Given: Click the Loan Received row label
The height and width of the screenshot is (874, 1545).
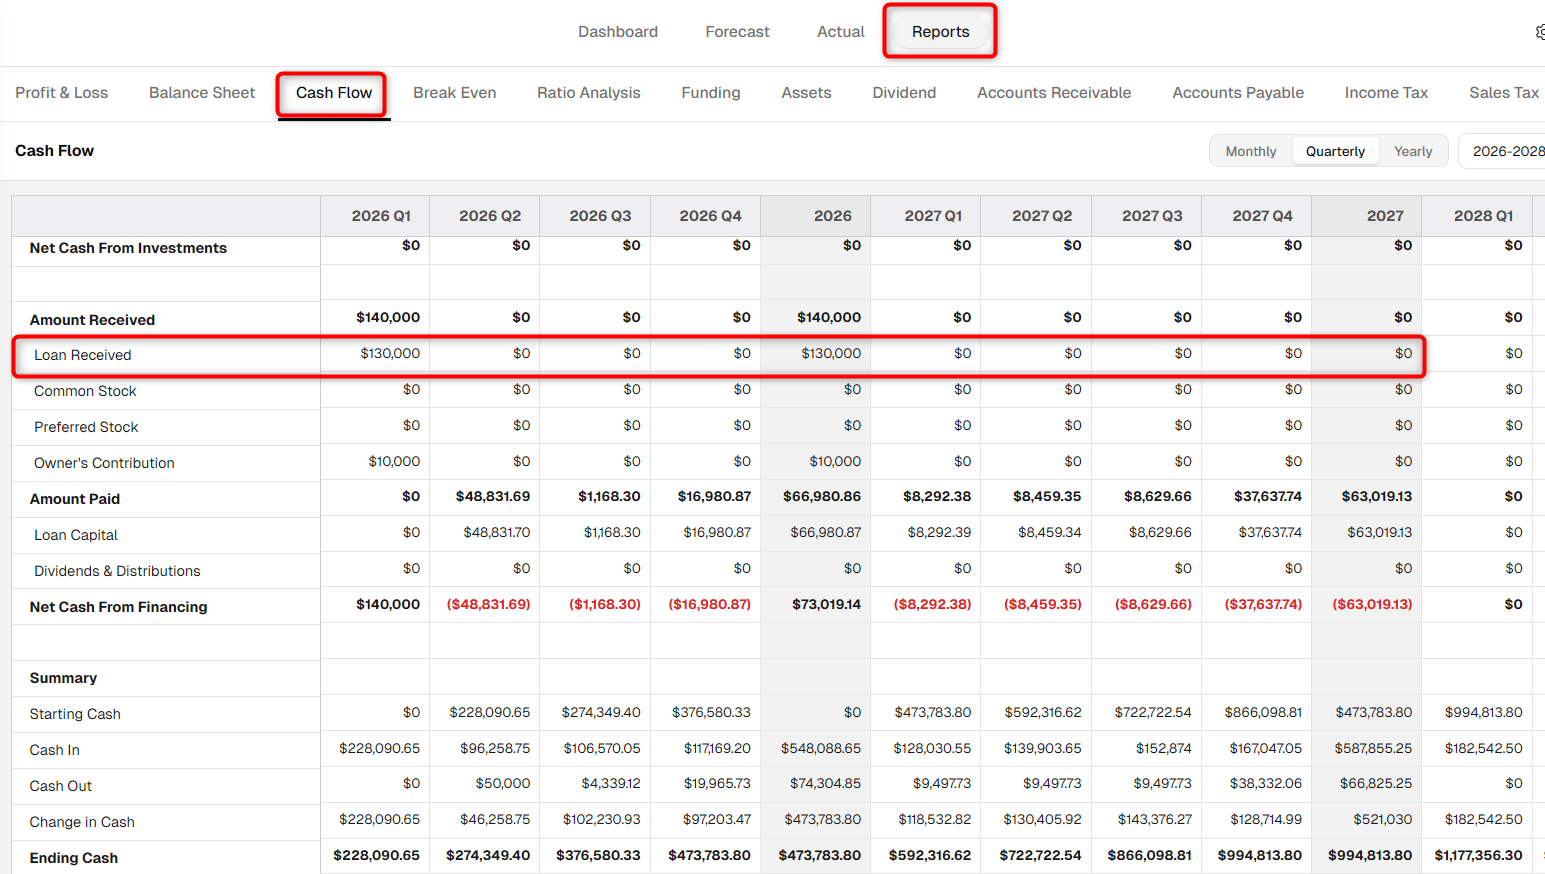Looking at the screenshot, I should 83,355.
